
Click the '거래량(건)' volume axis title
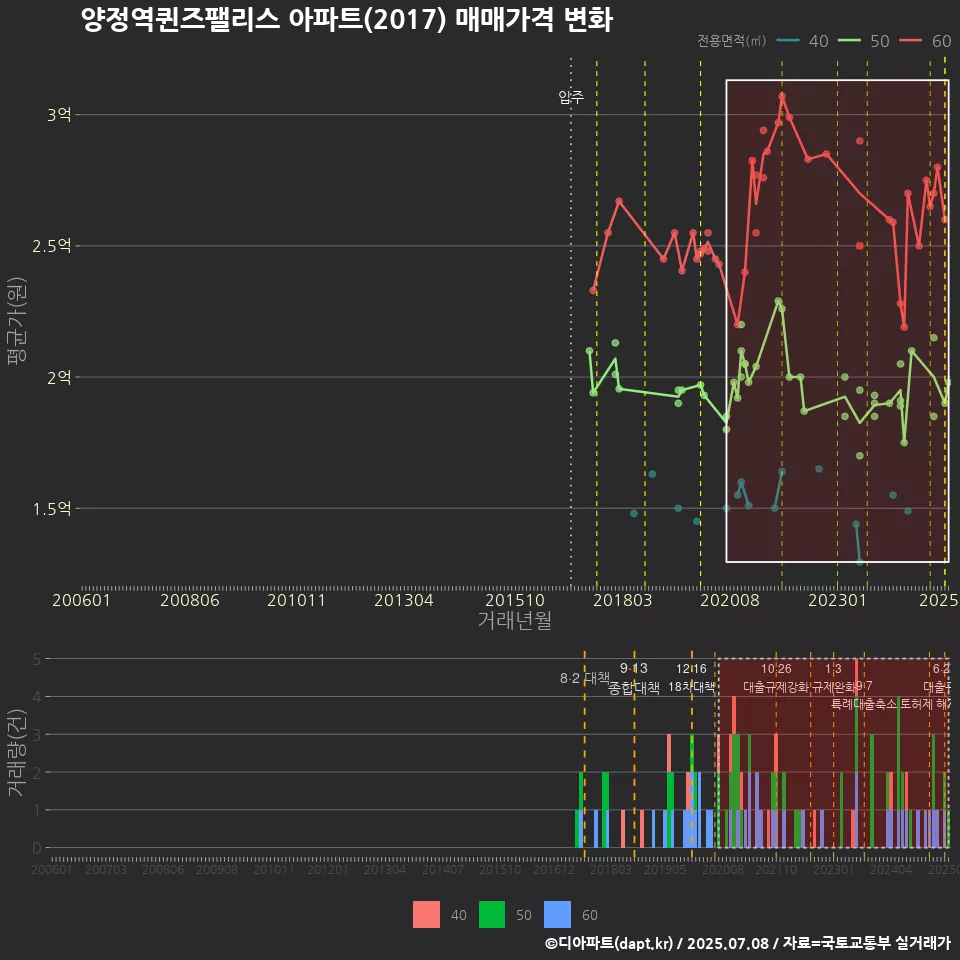(x=16, y=753)
